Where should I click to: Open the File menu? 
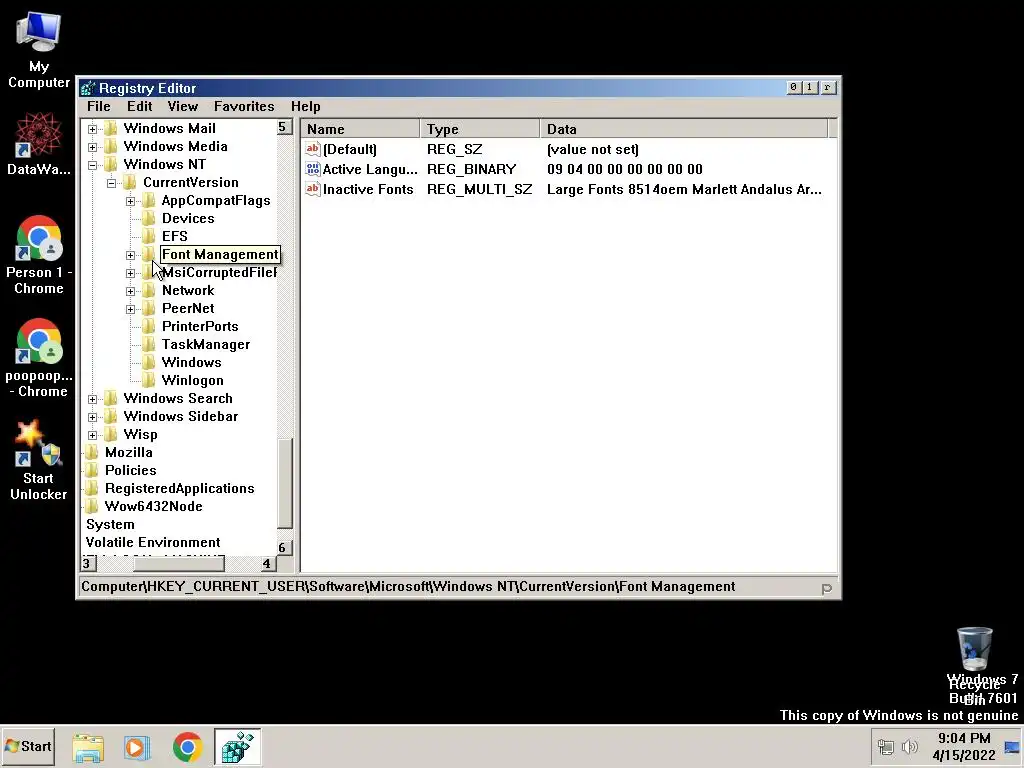(x=99, y=106)
